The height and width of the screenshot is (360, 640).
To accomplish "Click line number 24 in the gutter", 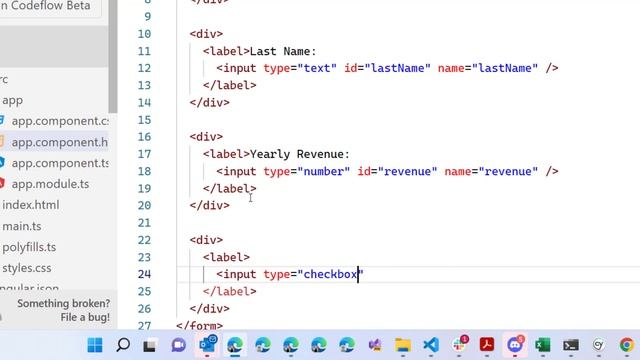I will [144, 274].
